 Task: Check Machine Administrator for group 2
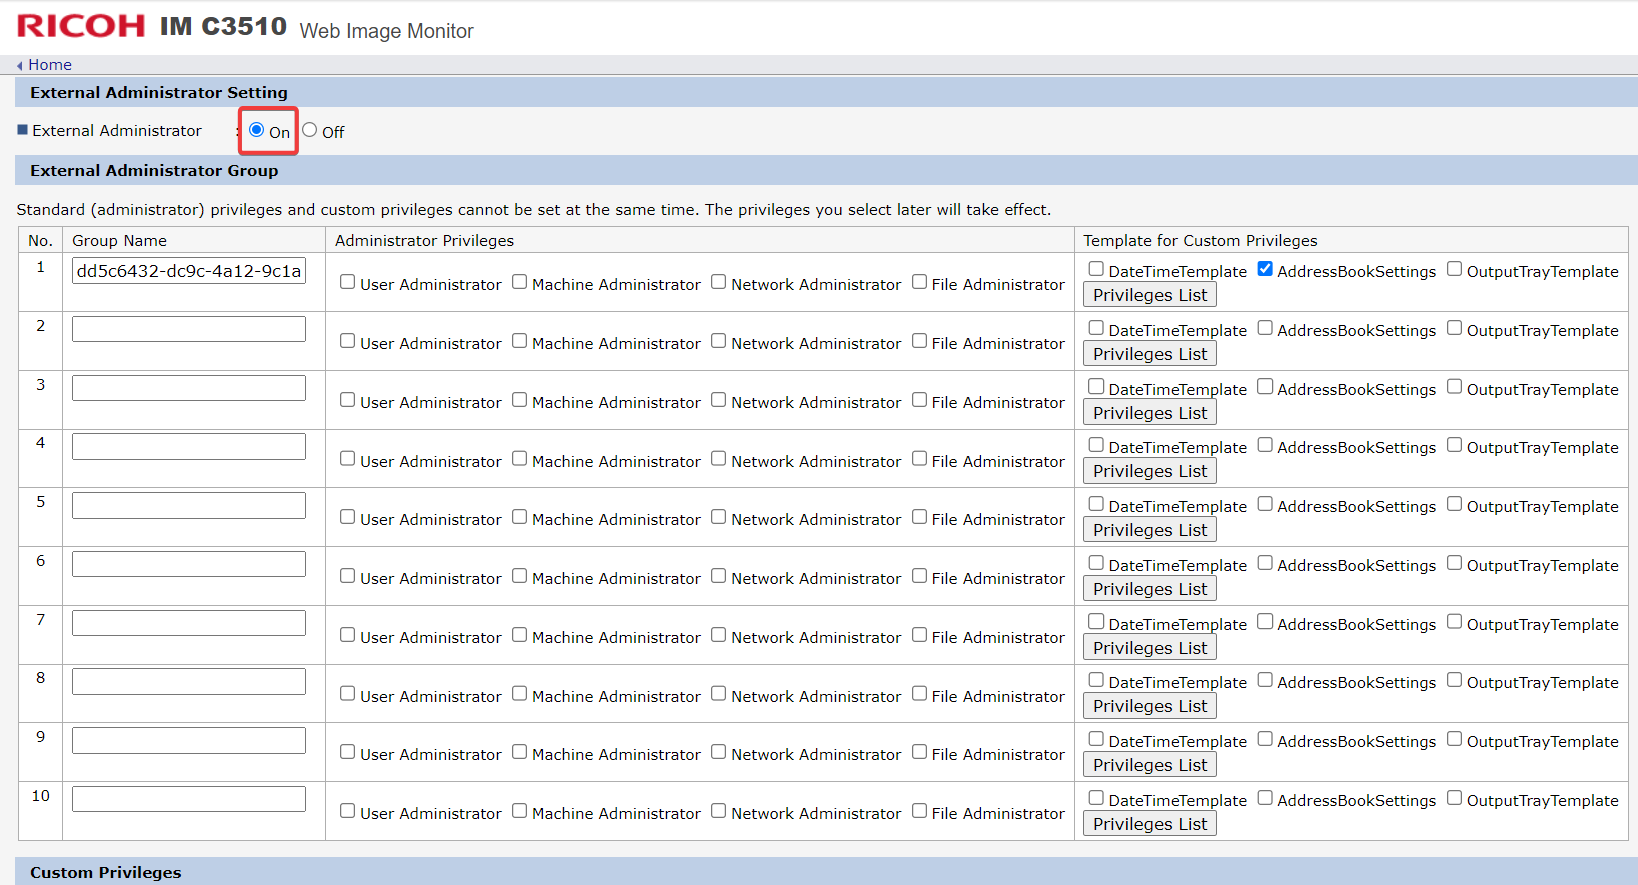520,341
